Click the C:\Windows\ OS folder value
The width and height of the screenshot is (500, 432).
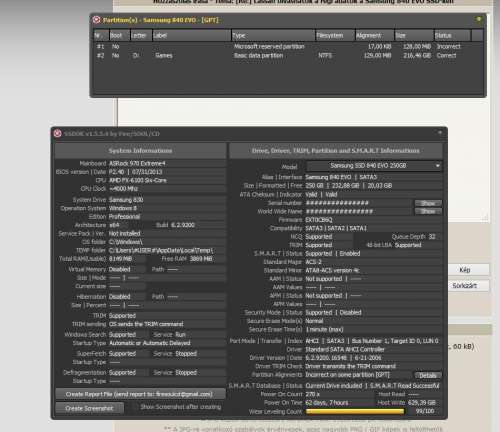coord(126,242)
